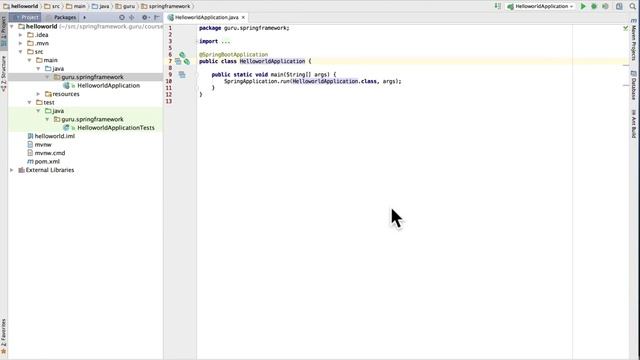Click the Spring bean gutter icon on line 6
640x360 pixels.
(x=182, y=55)
